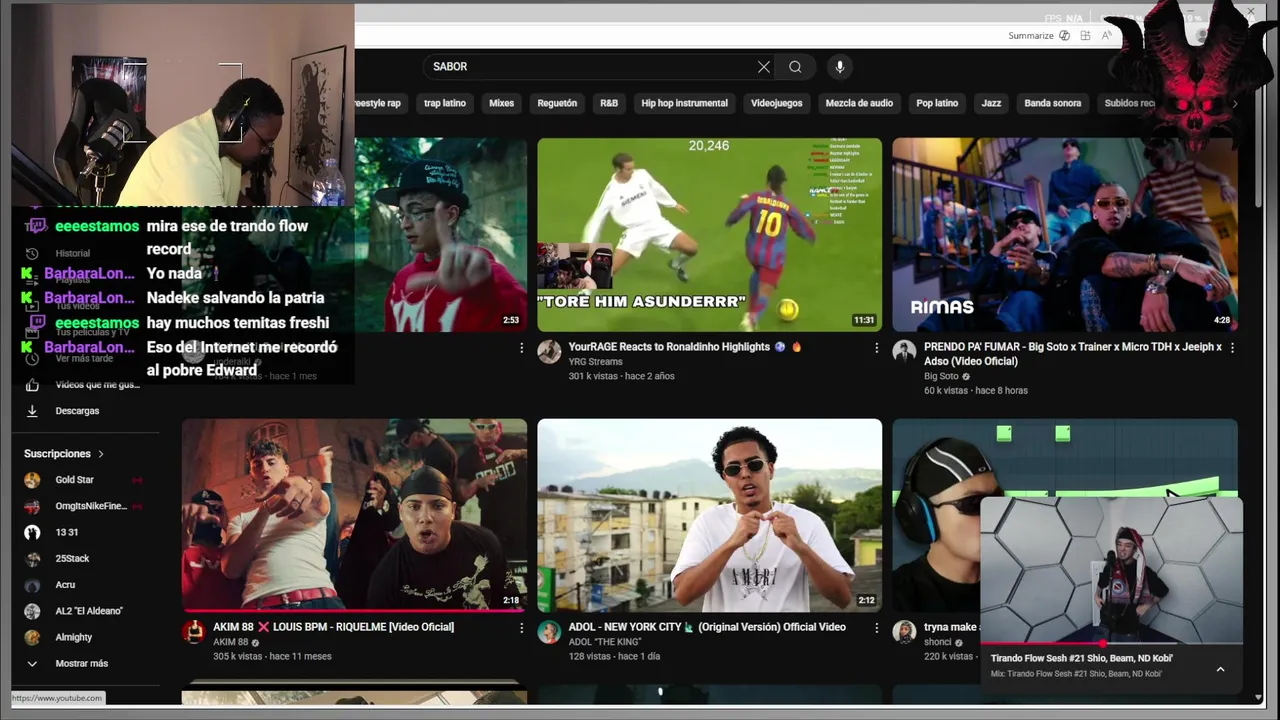This screenshot has height=720, width=1280.
Task: Play the ADOL NEW YORK CITY thumbnail
Action: (709, 515)
